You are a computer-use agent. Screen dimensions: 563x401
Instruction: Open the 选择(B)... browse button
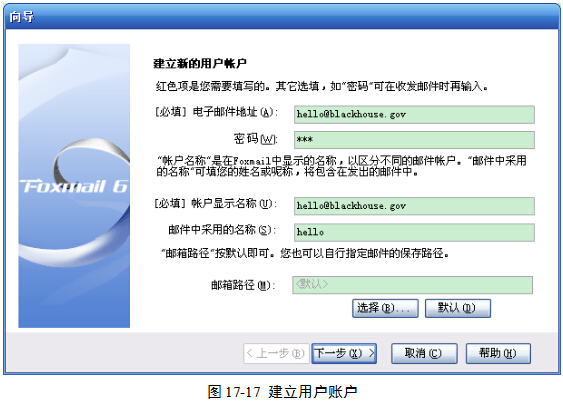pyautogui.click(x=385, y=308)
